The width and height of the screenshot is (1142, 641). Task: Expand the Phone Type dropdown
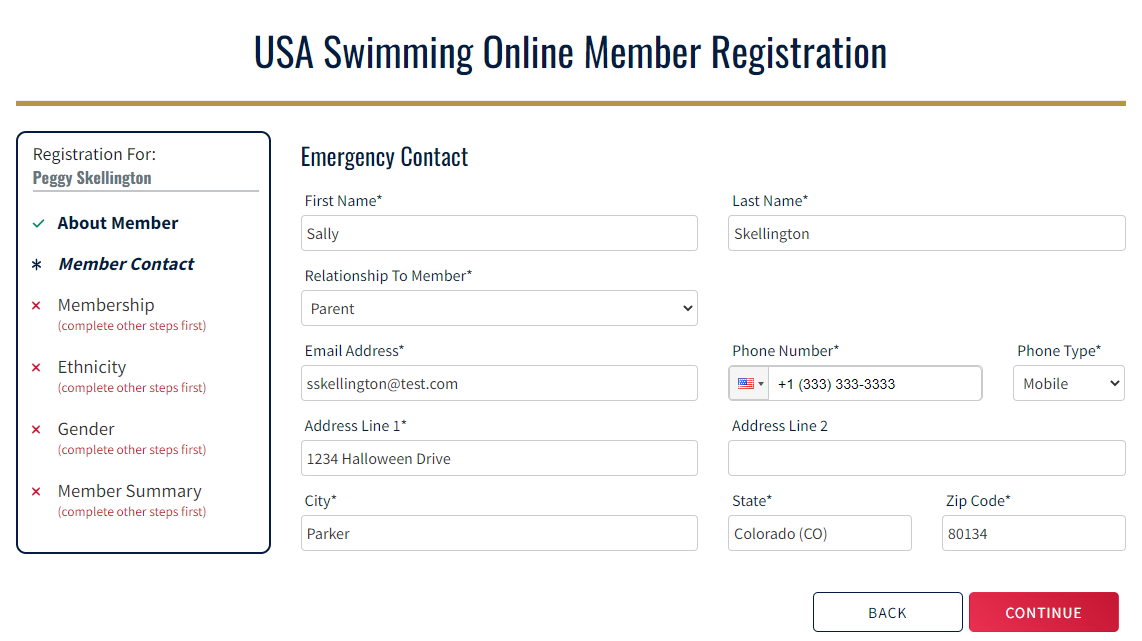tap(1068, 384)
